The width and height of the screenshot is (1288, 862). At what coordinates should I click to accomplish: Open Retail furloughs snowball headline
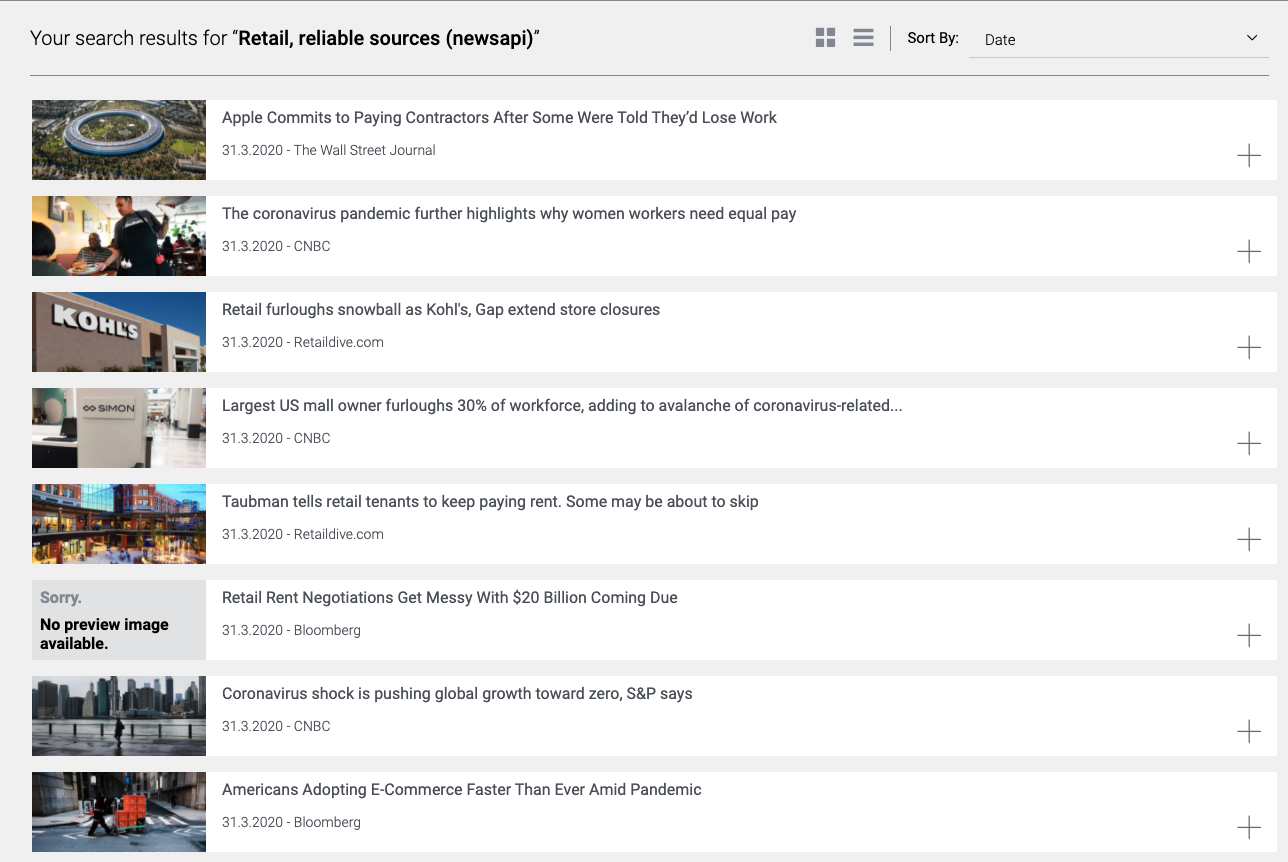click(x=441, y=310)
